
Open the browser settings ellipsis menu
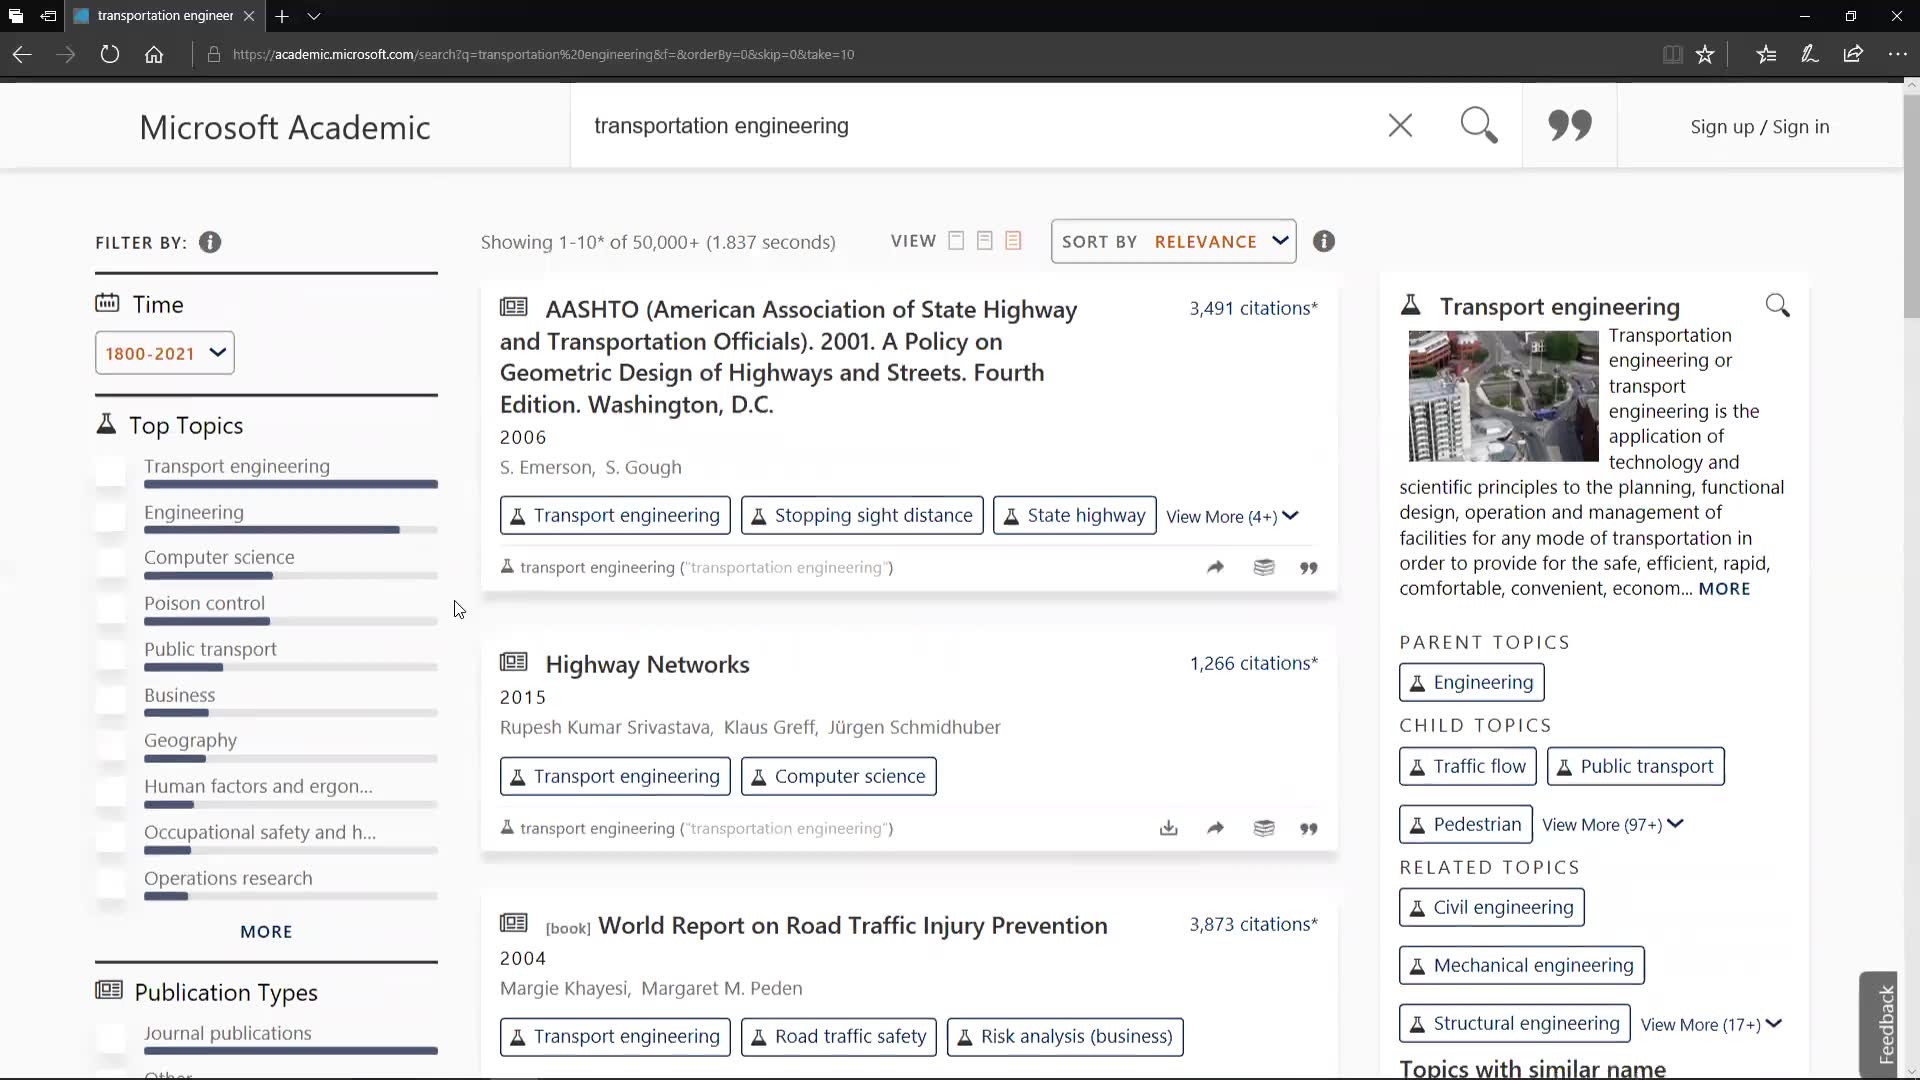click(x=1897, y=54)
